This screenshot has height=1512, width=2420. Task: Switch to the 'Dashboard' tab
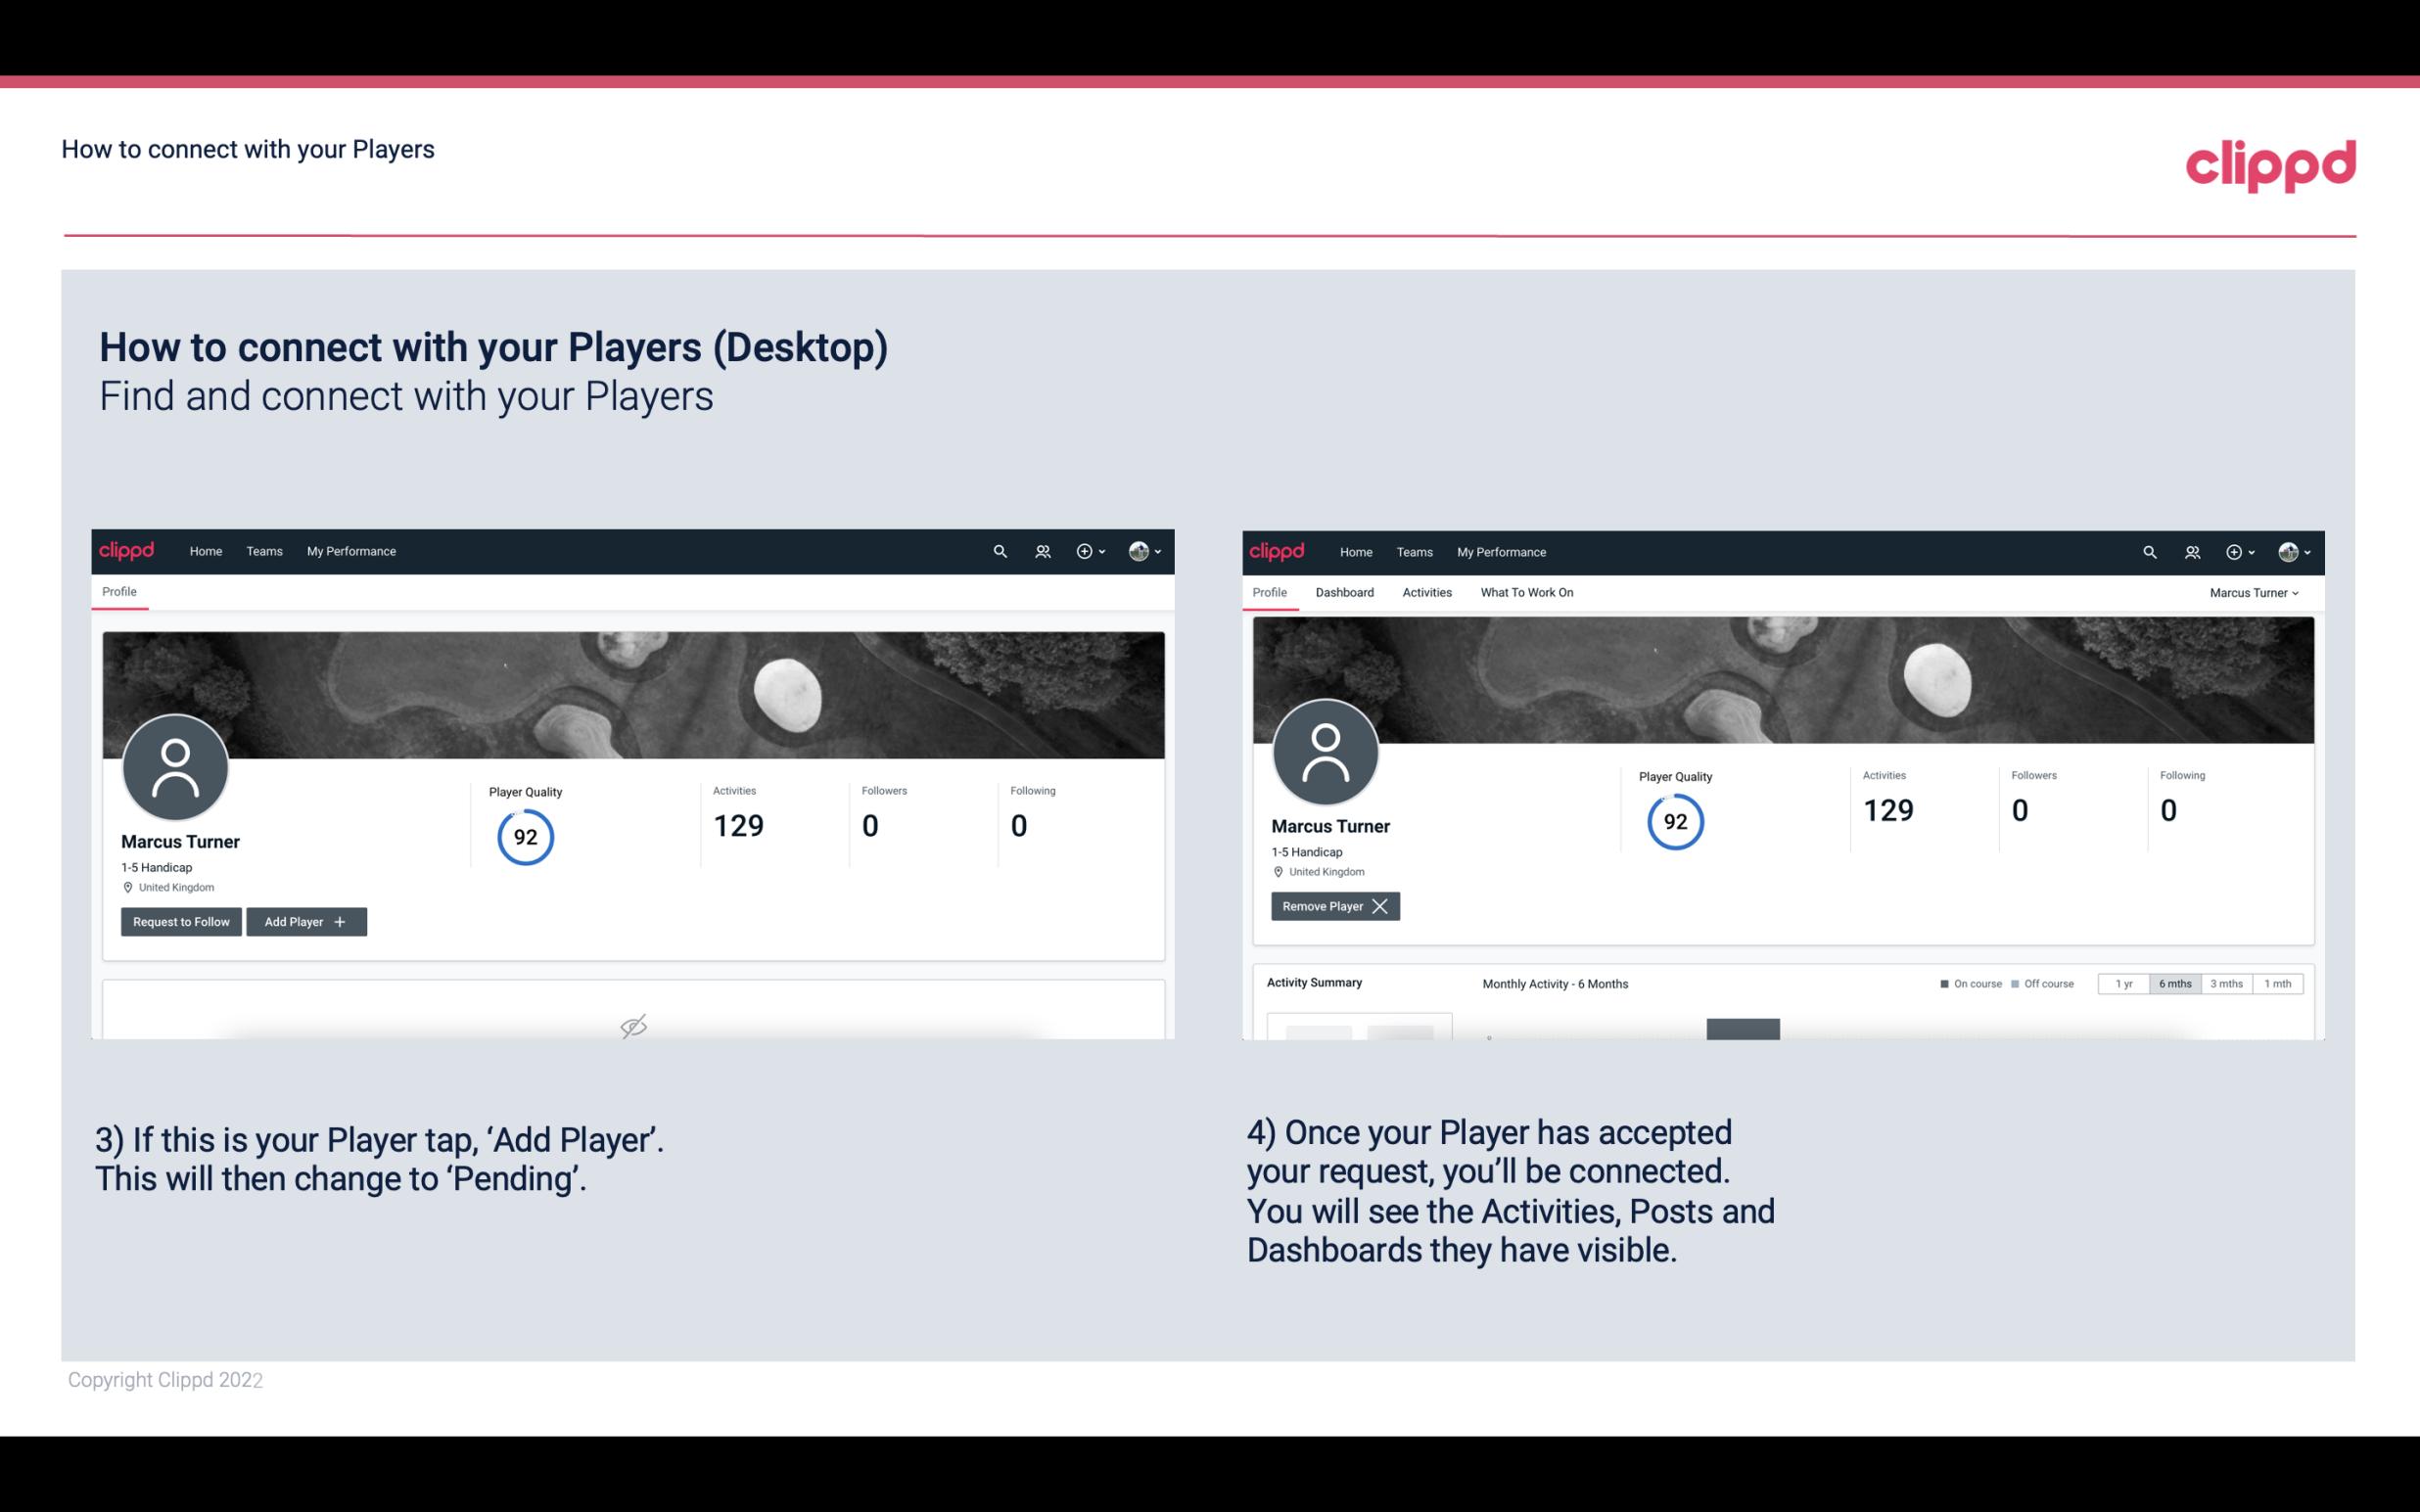point(1345,592)
